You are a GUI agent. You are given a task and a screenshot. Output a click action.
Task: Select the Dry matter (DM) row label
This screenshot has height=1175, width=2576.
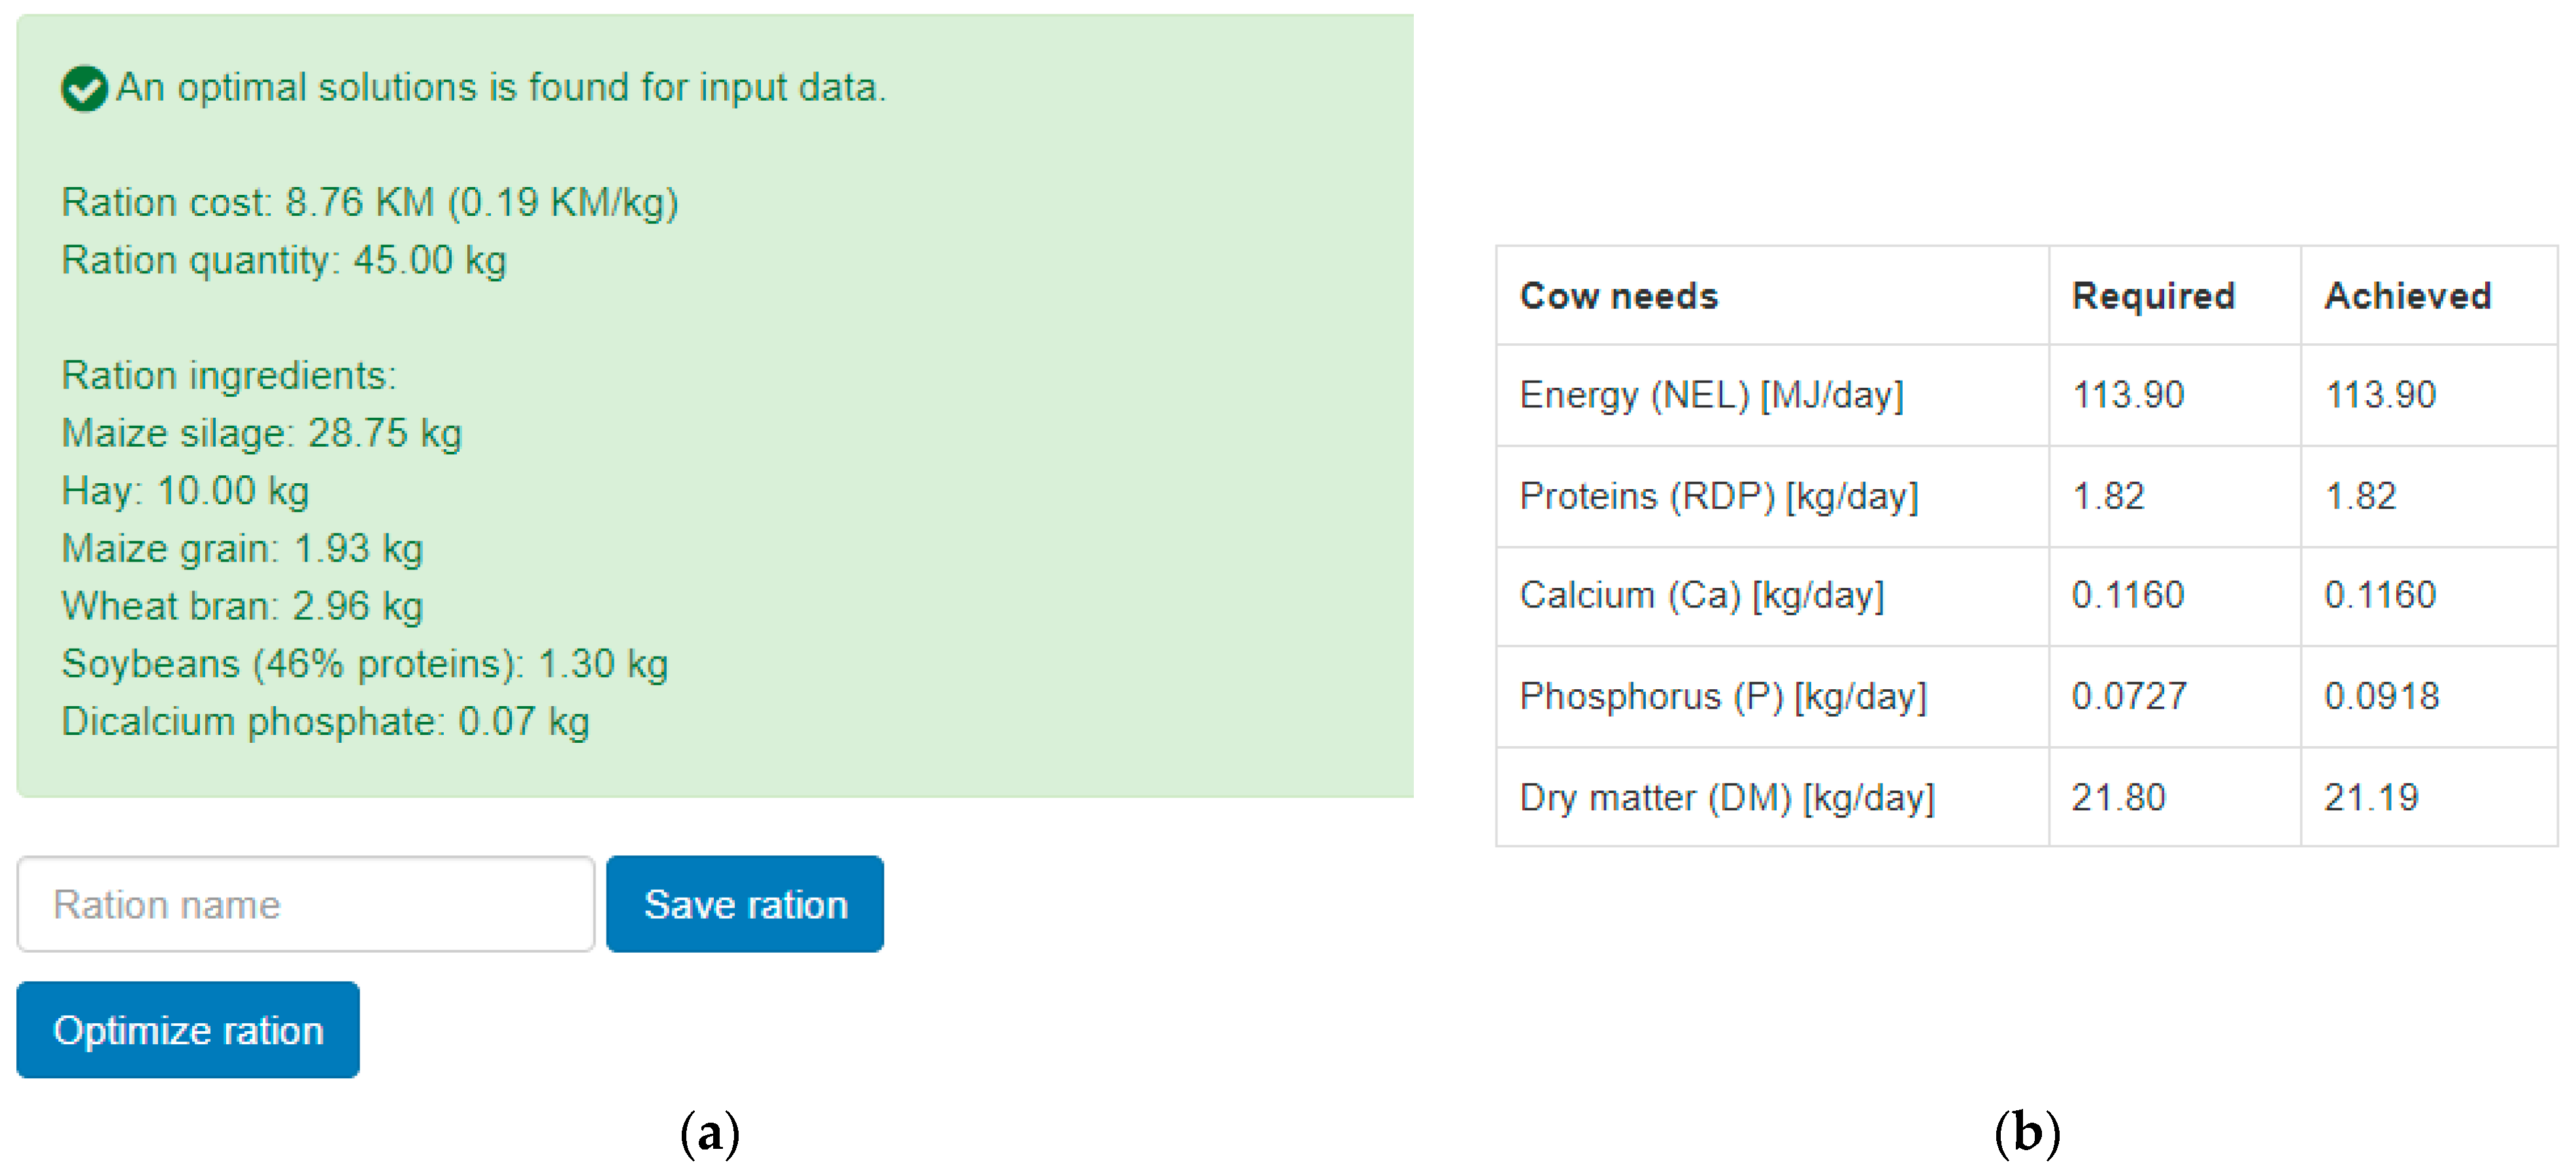[1727, 797]
